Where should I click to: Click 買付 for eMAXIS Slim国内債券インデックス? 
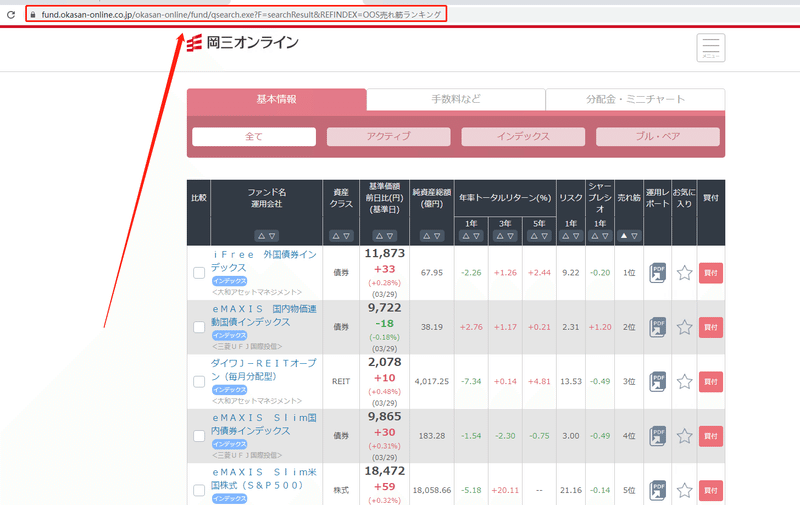(711, 436)
